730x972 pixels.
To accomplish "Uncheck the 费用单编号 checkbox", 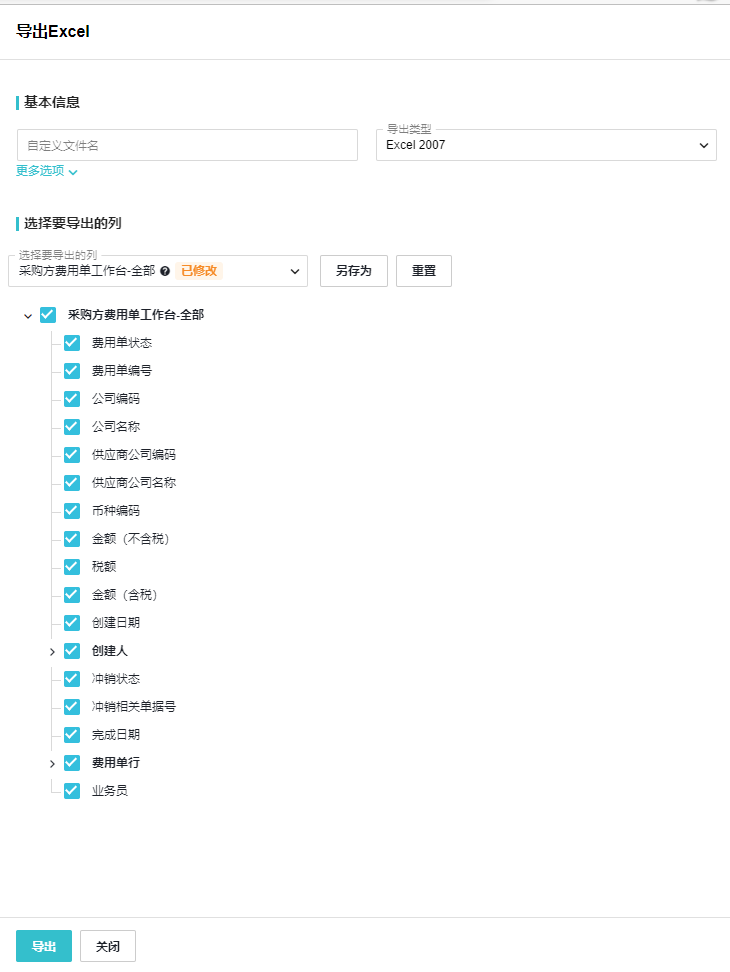I will tap(72, 371).
